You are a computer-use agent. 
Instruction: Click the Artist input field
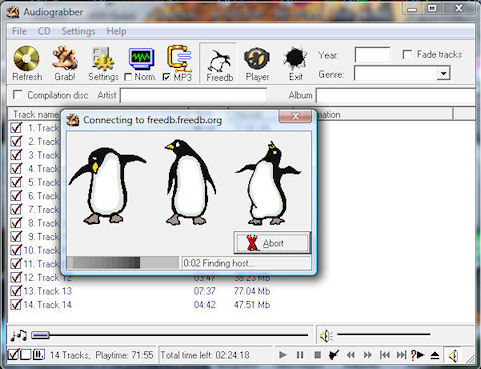click(x=194, y=95)
